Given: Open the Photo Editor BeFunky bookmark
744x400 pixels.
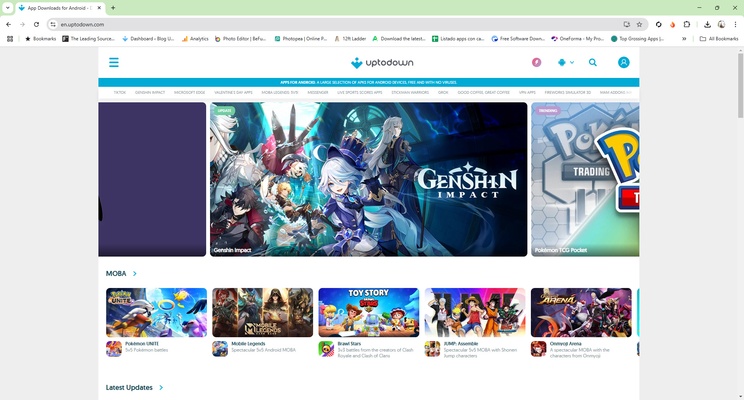Looking at the screenshot, I should (x=241, y=39).
